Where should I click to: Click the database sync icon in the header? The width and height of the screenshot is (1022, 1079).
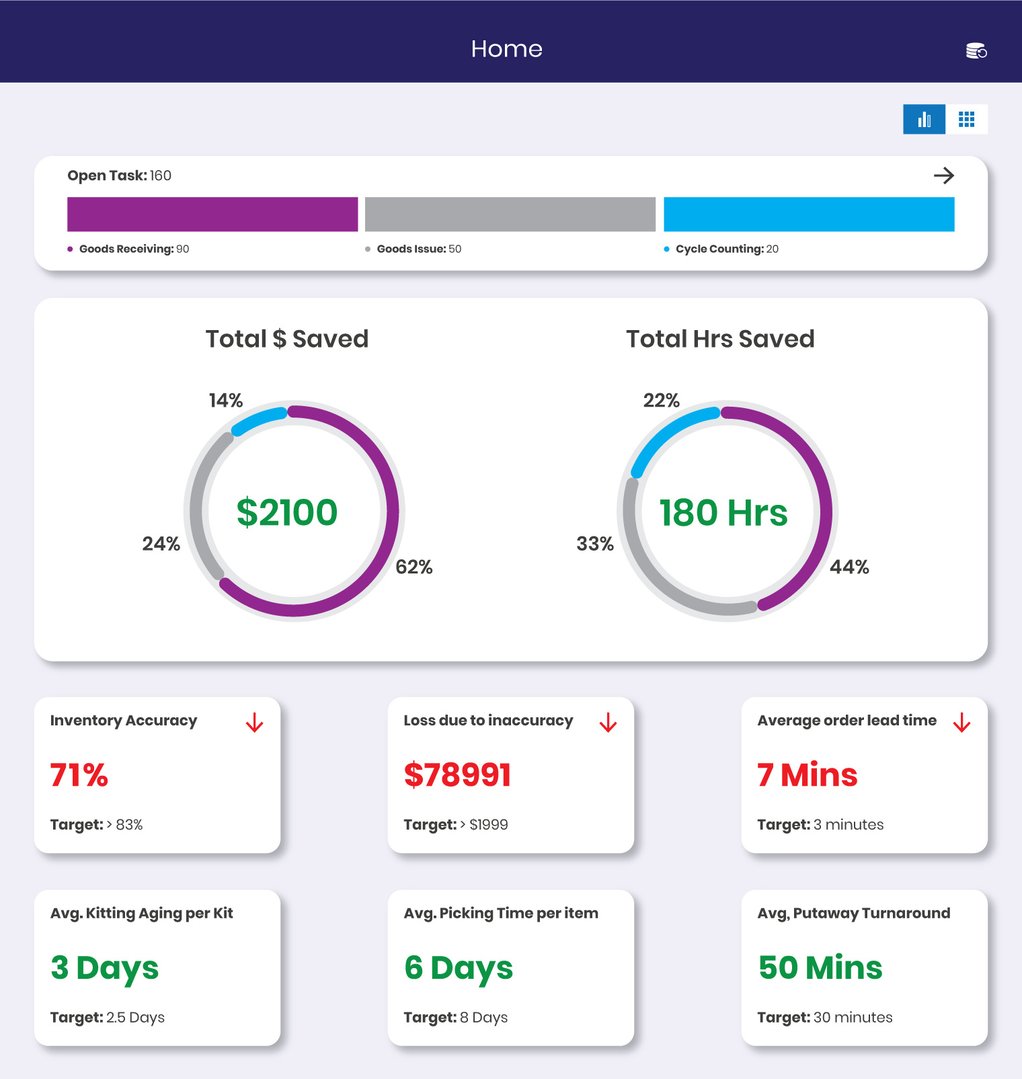[x=975, y=49]
